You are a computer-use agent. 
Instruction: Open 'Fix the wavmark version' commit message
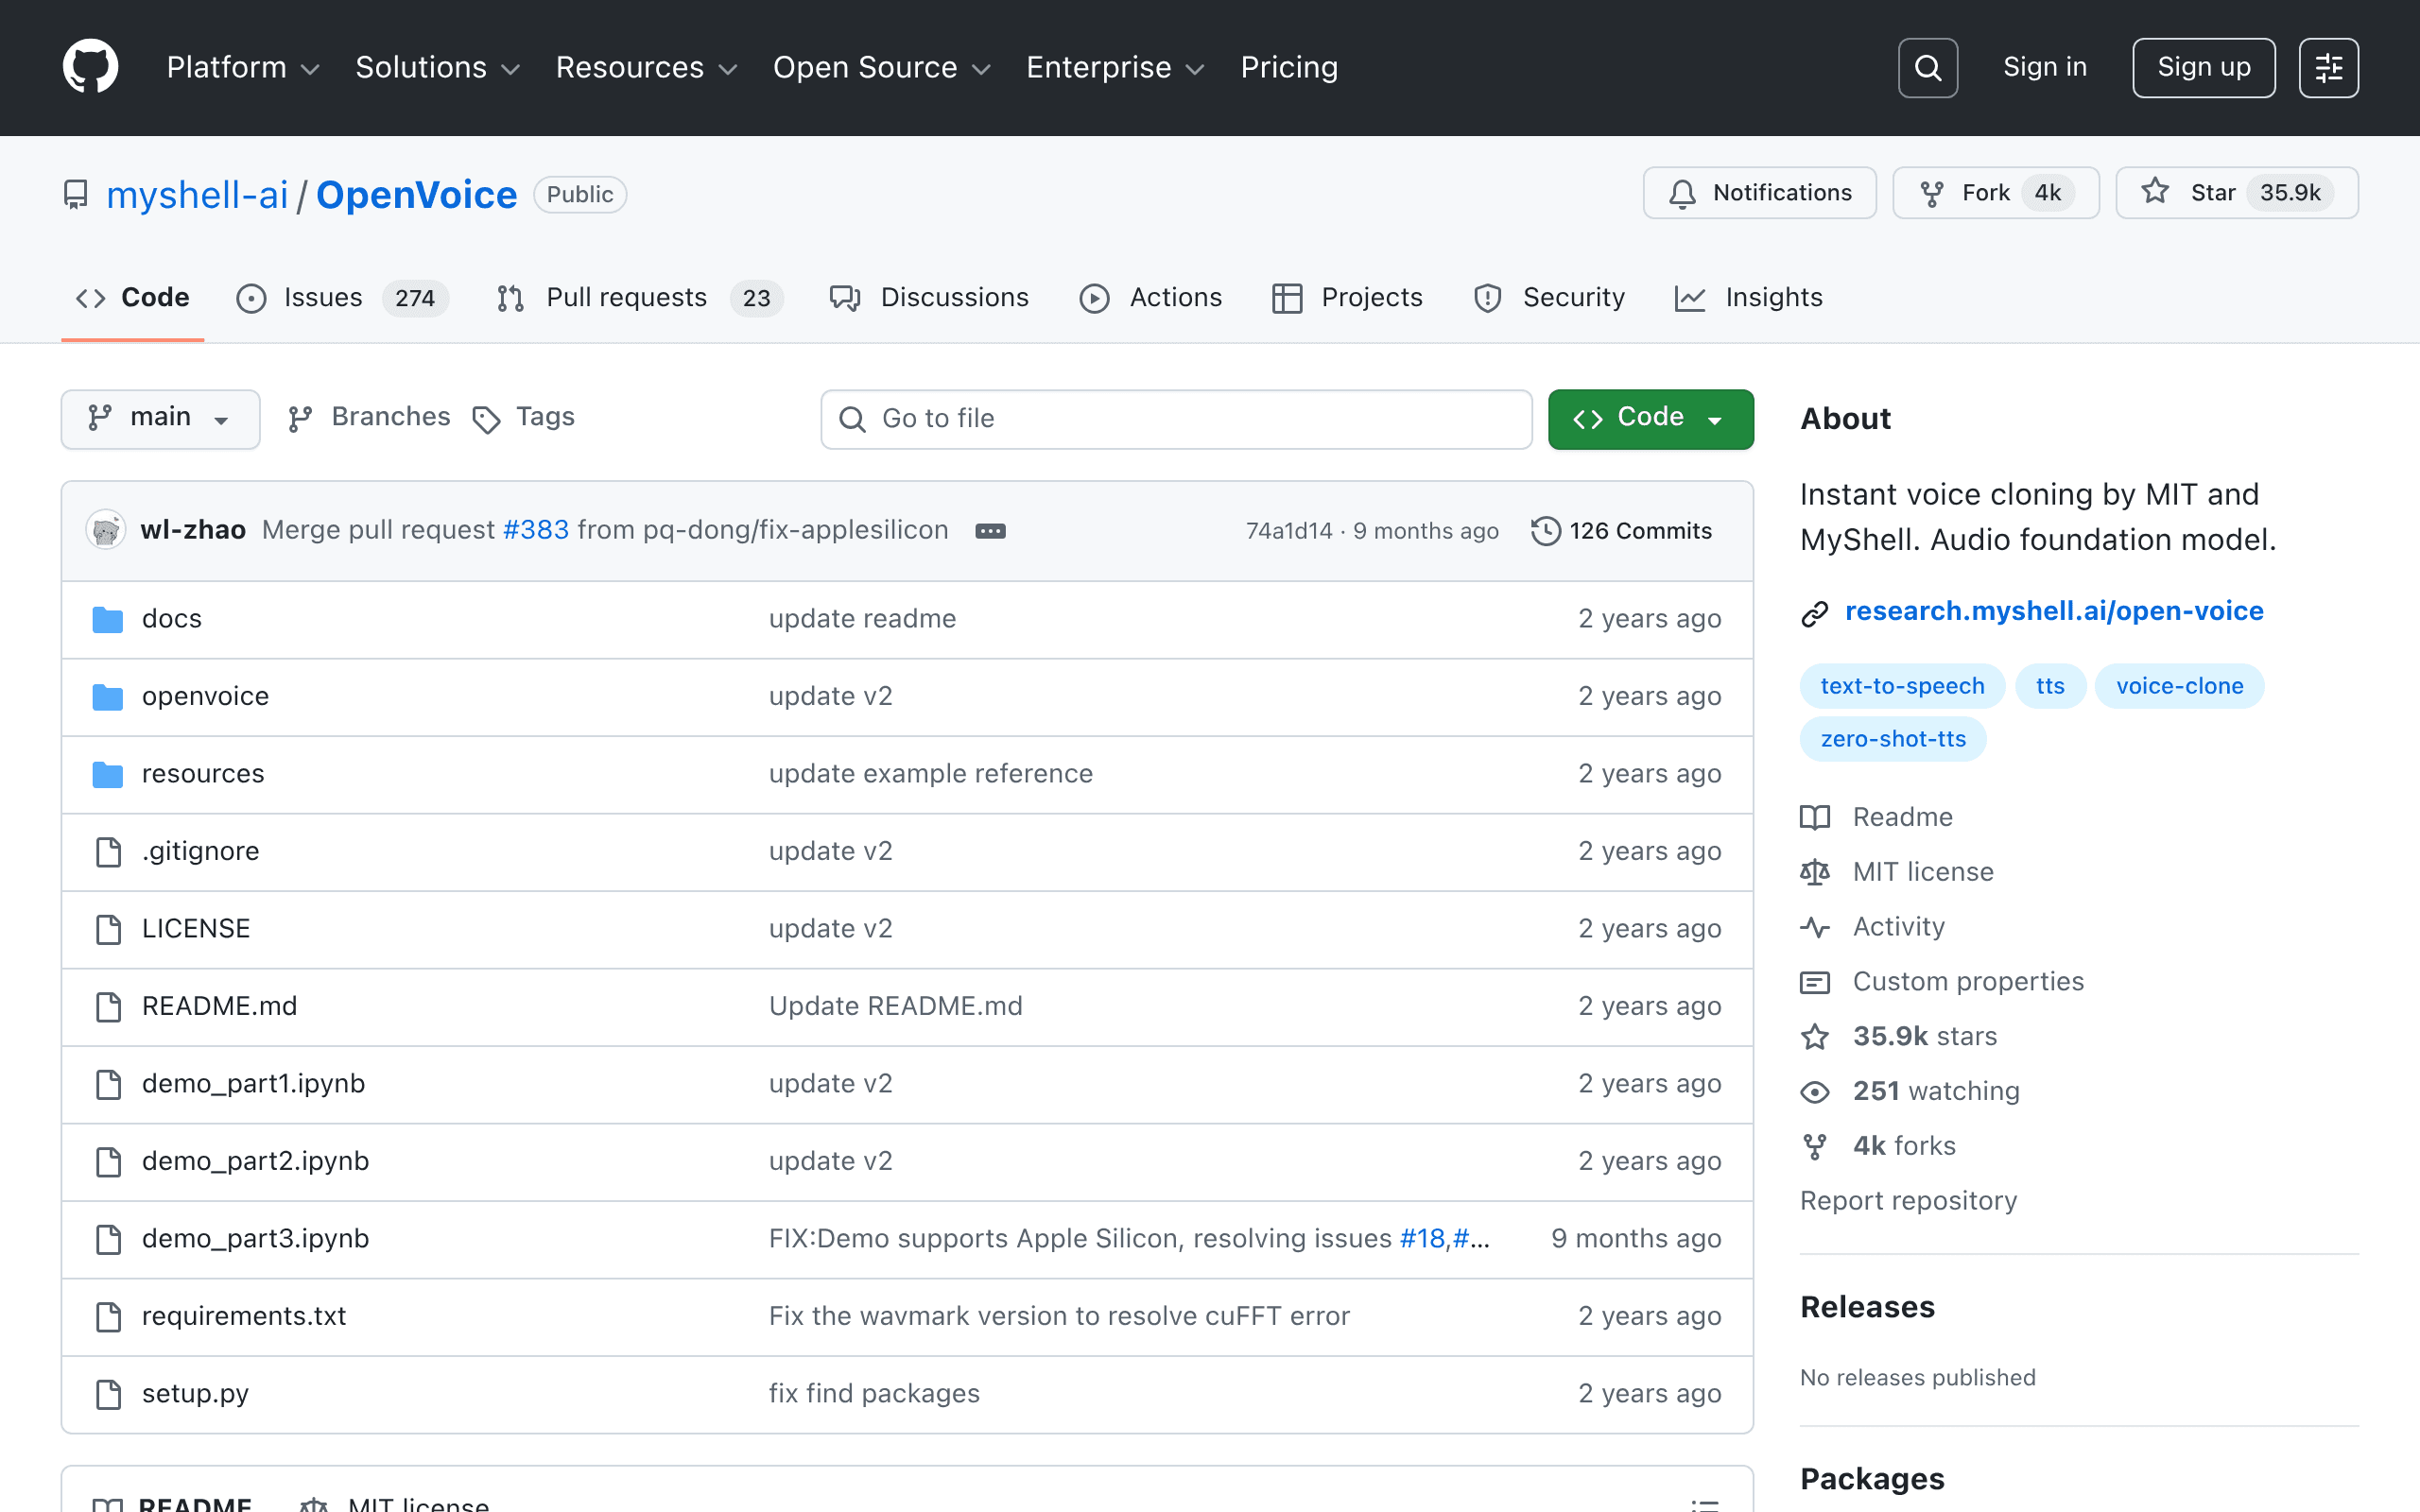pos(1059,1316)
